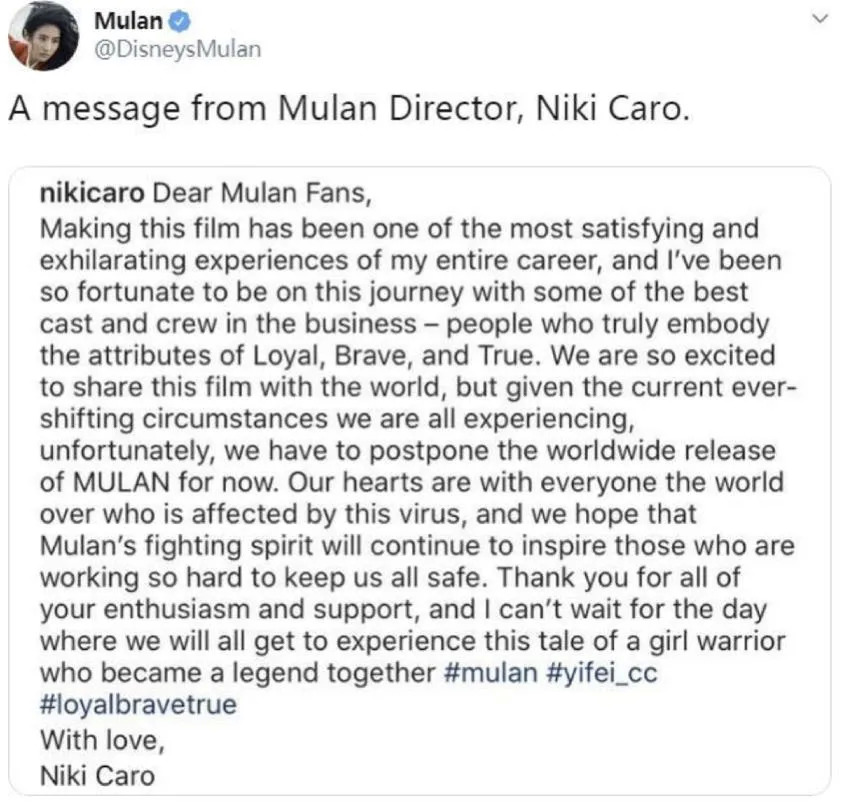This screenshot has width=849, height=812.
Task: Click the @DisneysMulan handle
Action: [x=162, y=48]
